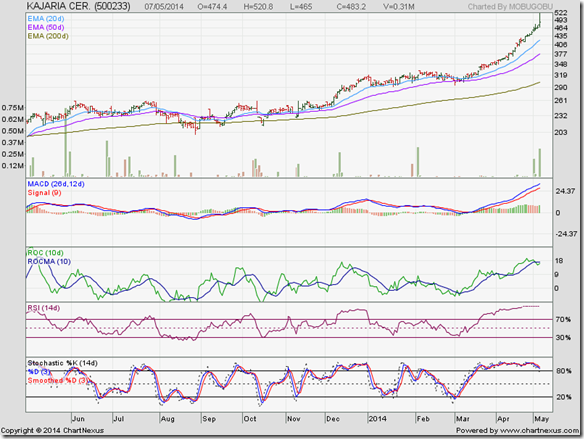Click the Stochastic 20% level label
Screen dimensions: 584x439
coord(564,397)
